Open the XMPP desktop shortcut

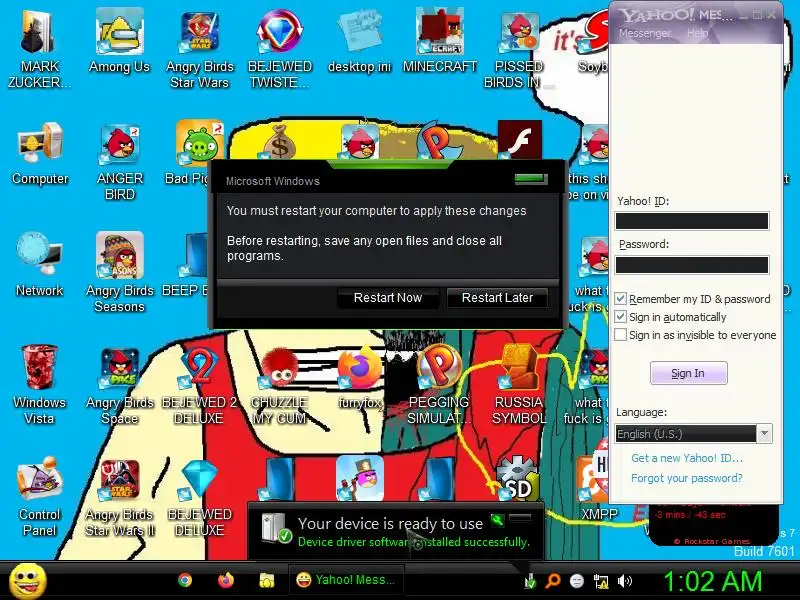pyautogui.click(x=594, y=481)
